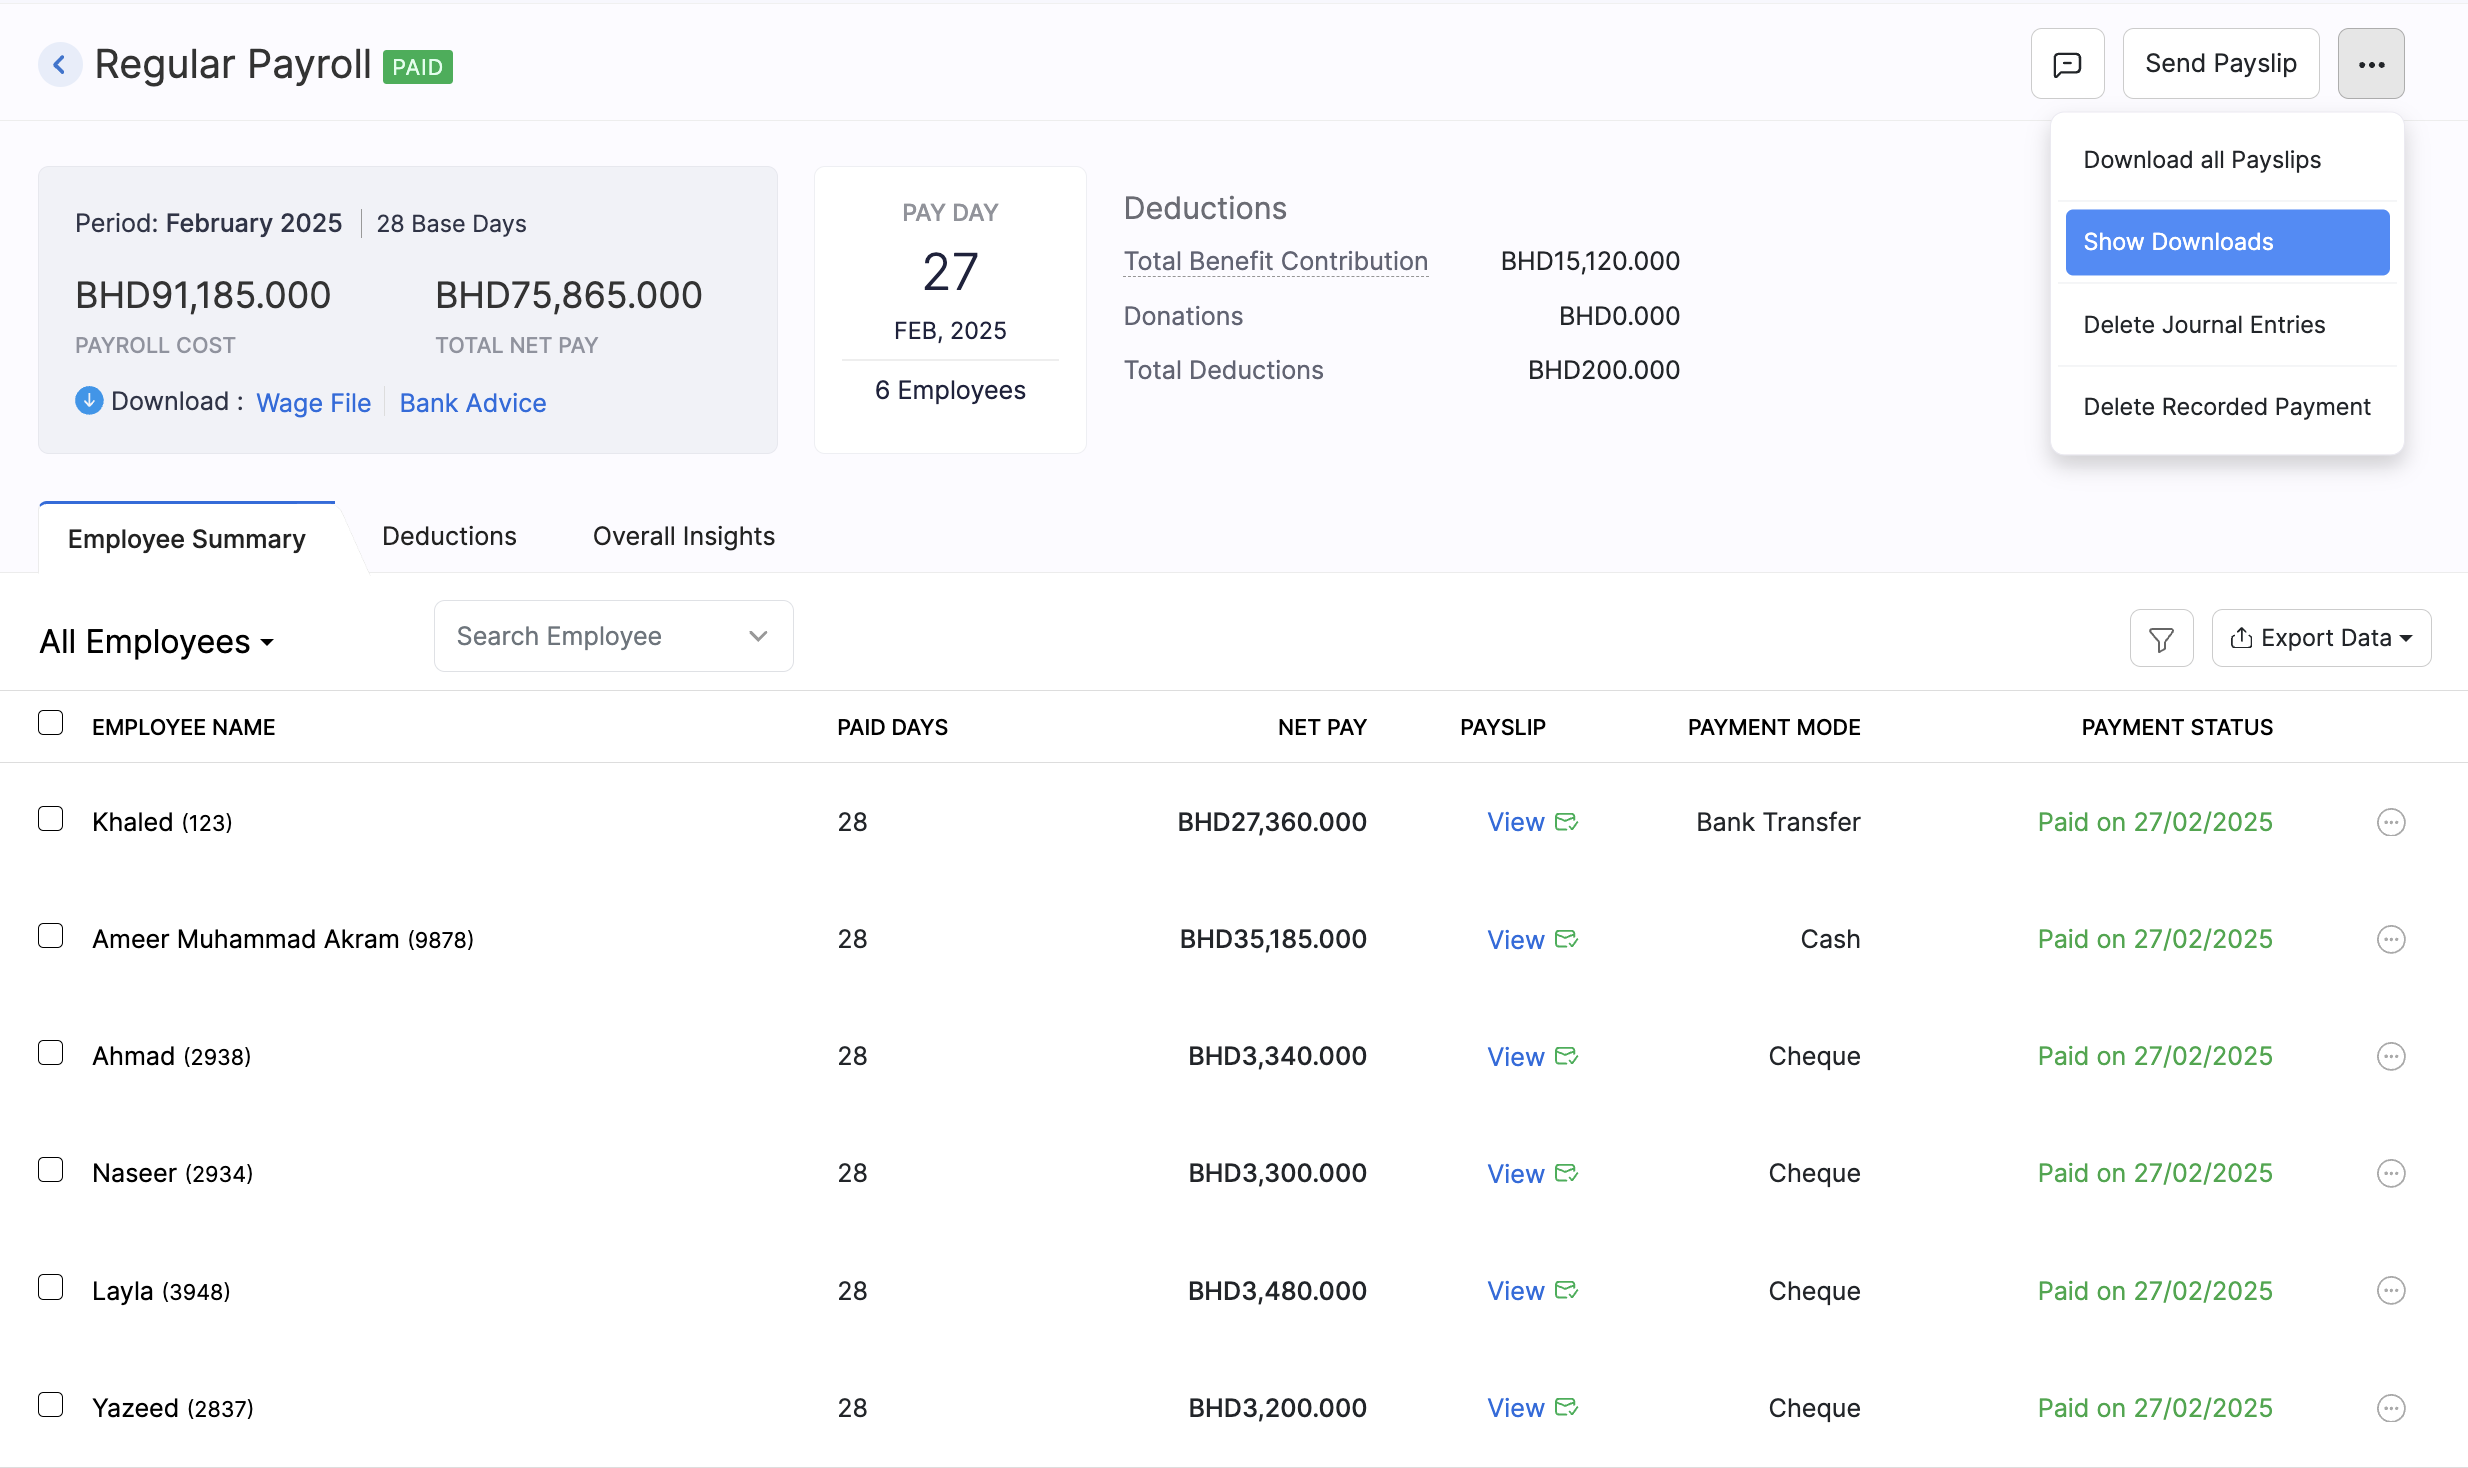The image size is (2468, 1468).
Task: Click the row actions ellipsis for Ameer Muhammad Akram
Action: [x=2390, y=939]
